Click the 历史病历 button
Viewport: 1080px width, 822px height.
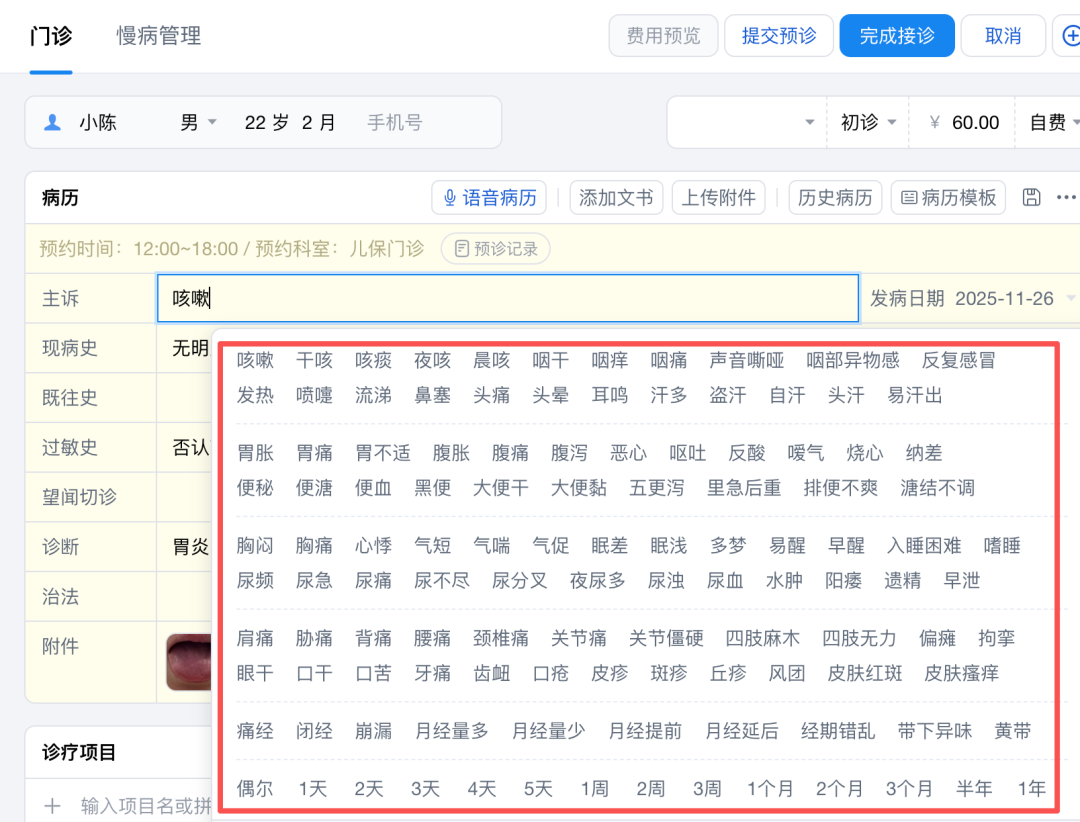pos(835,197)
